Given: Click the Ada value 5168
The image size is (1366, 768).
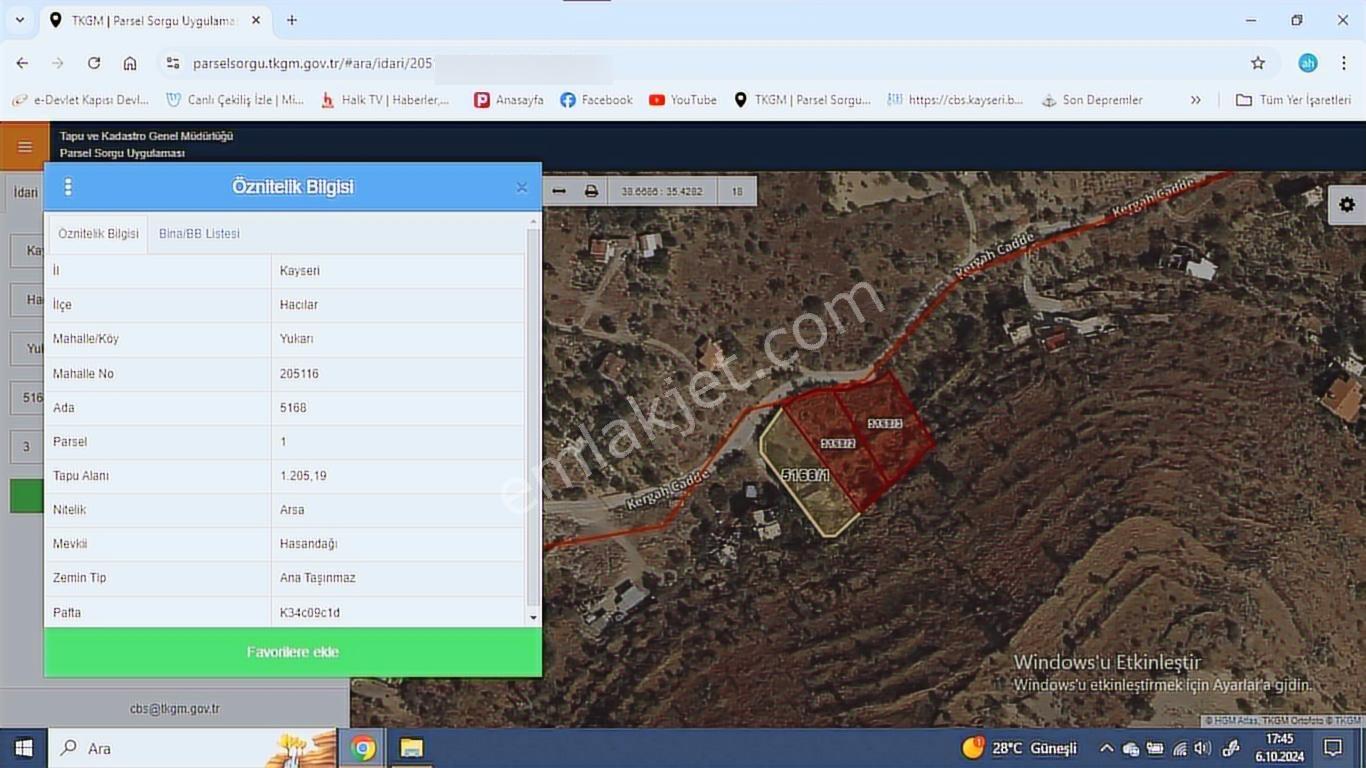Looking at the screenshot, I should 293,408.
